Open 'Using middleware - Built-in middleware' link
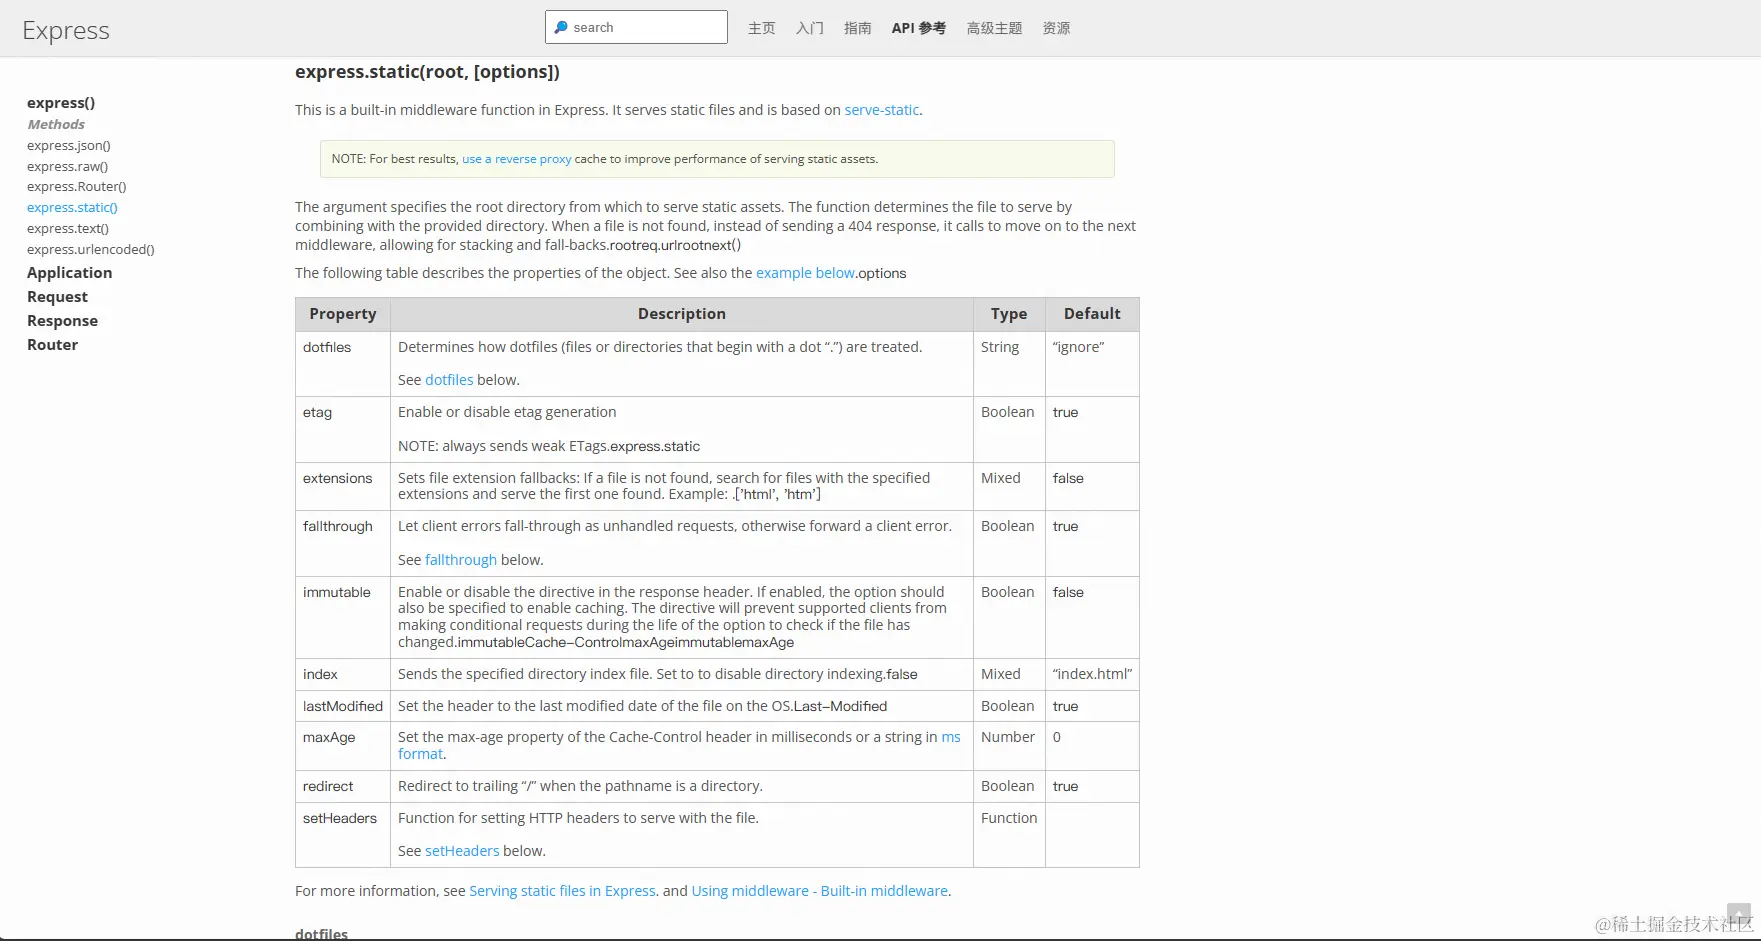Viewport: 1761px width, 941px height. click(819, 891)
